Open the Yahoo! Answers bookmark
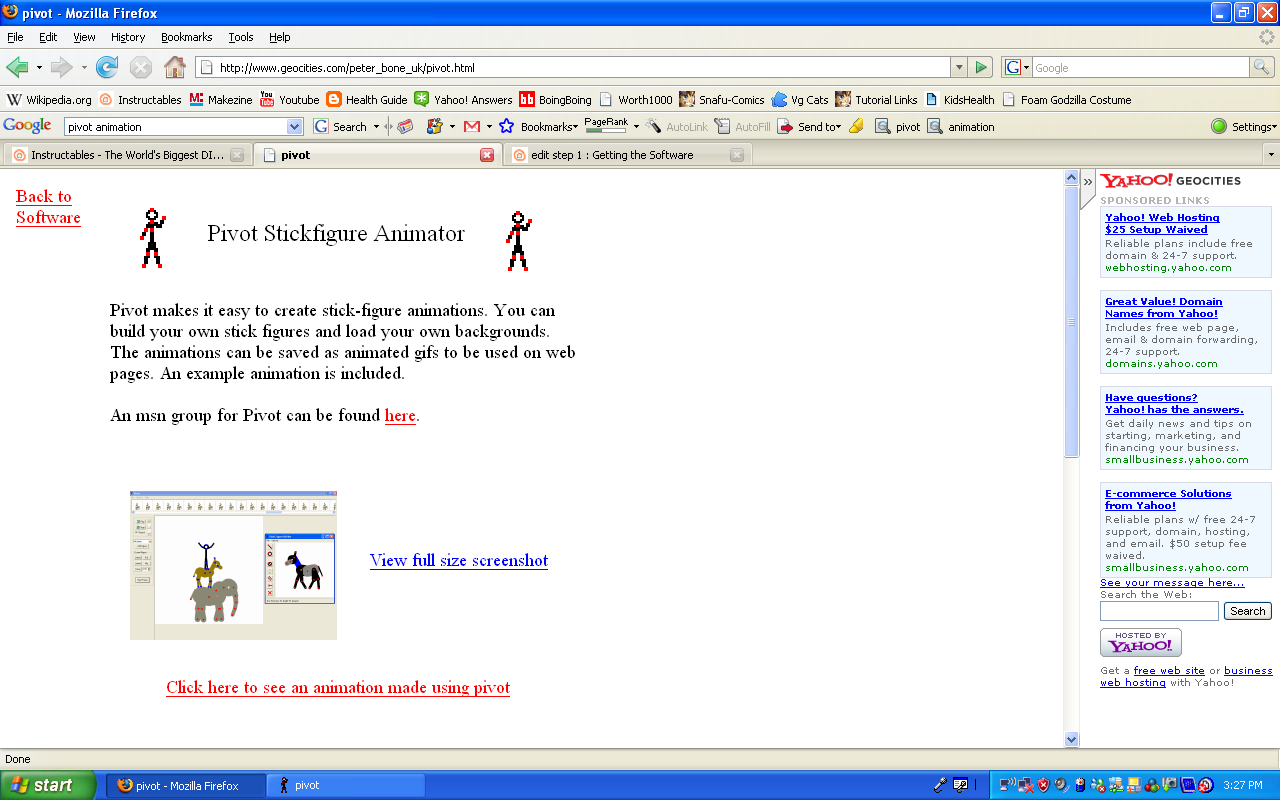1280x800 pixels. coord(463,100)
